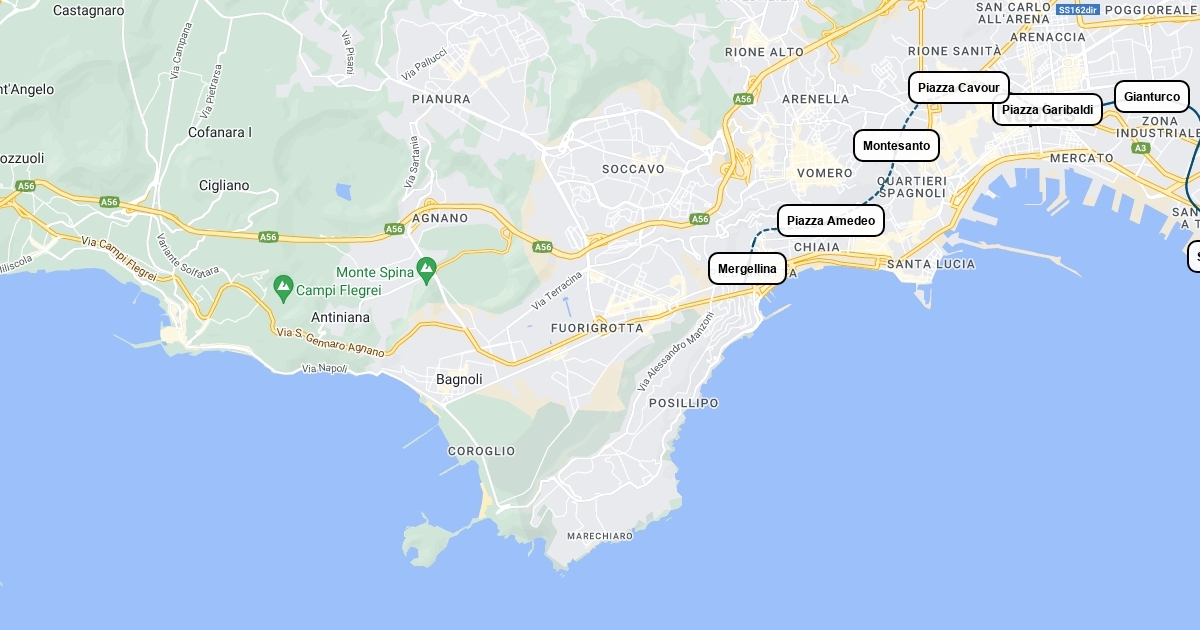Select the Gianturco station label
Screen dimensions: 1200x630
1152,96
